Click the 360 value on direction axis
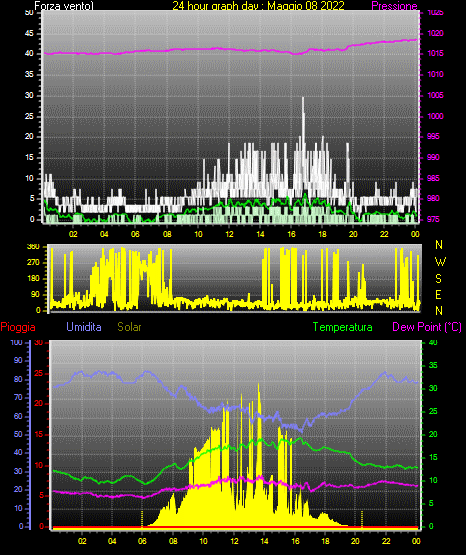 click(33, 247)
